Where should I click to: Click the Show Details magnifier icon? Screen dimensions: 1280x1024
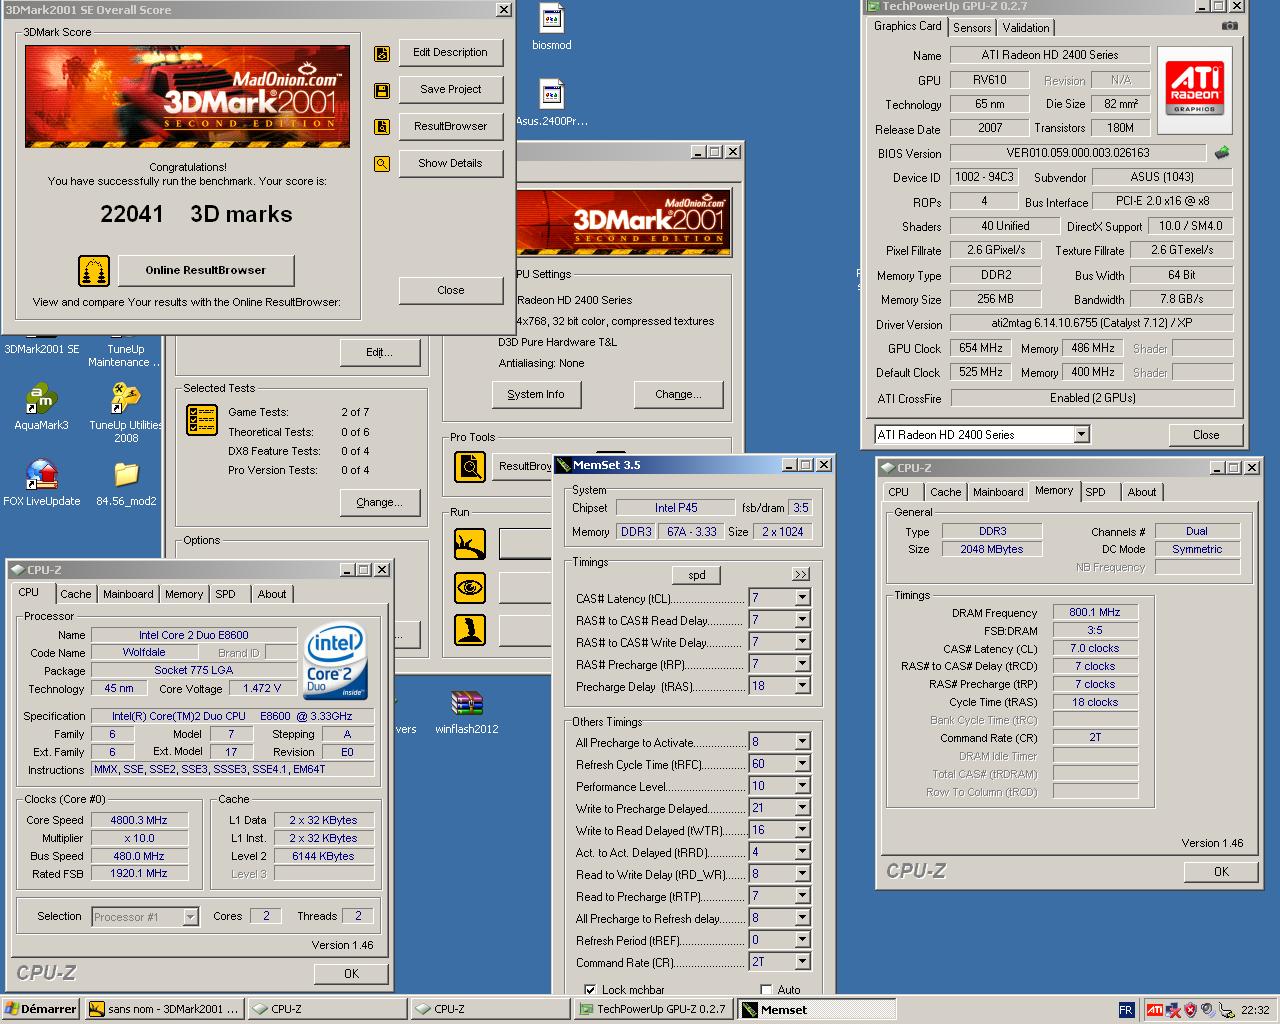coord(382,164)
